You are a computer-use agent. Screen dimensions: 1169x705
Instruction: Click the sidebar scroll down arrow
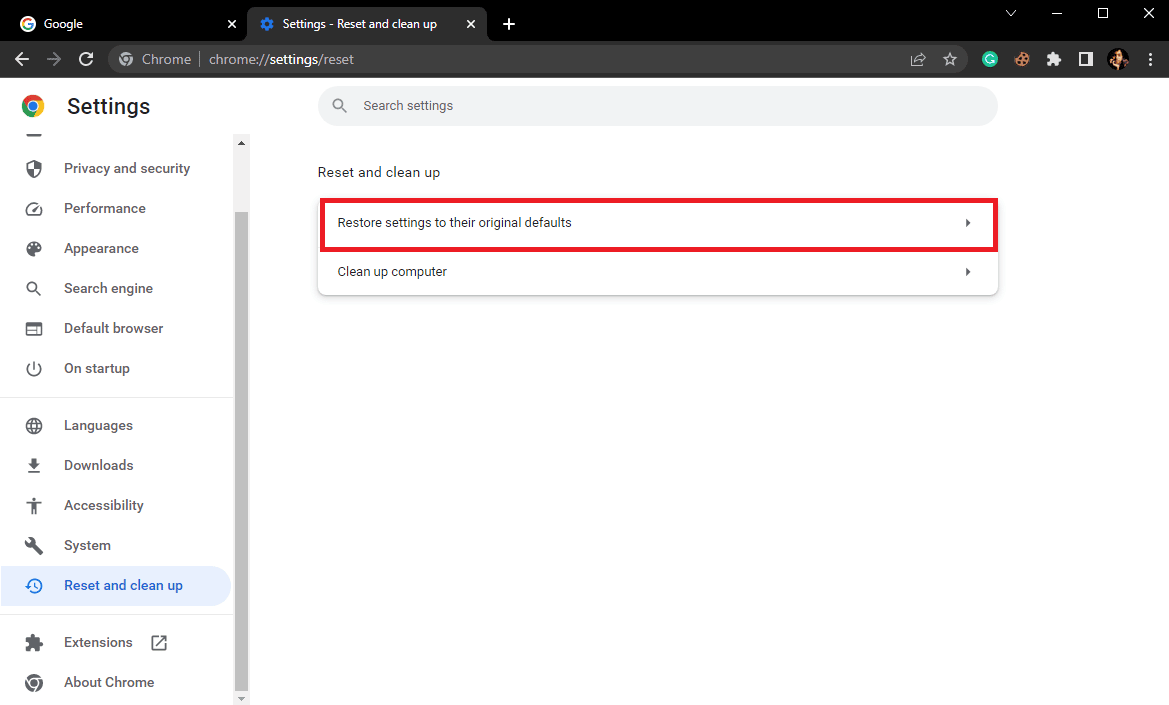(x=241, y=698)
